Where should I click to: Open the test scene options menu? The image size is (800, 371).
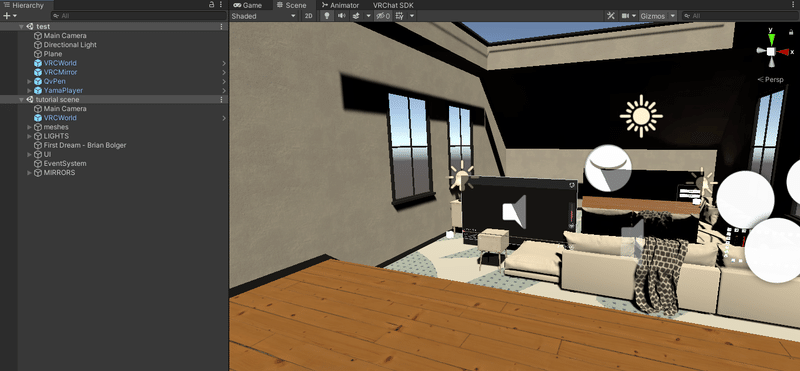pos(221,27)
